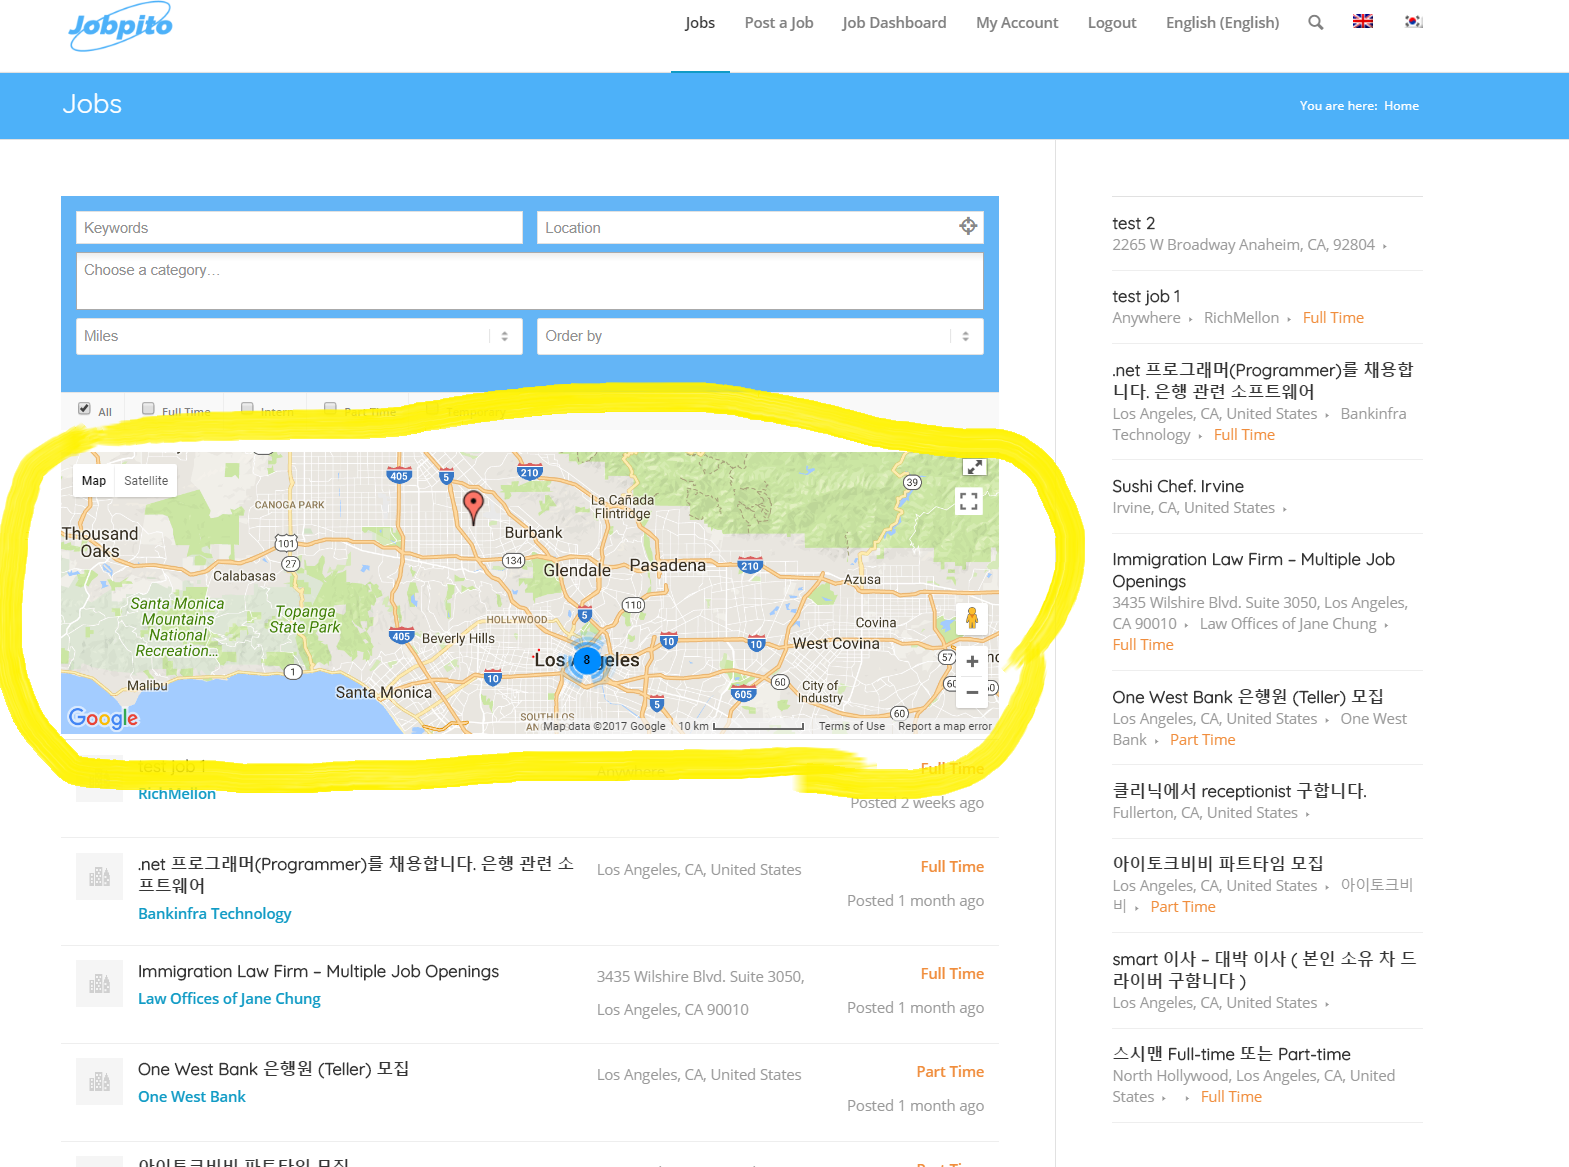Open sidebar 'Immigration Law Firm – Multiple Job Openings'

(1253, 570)
